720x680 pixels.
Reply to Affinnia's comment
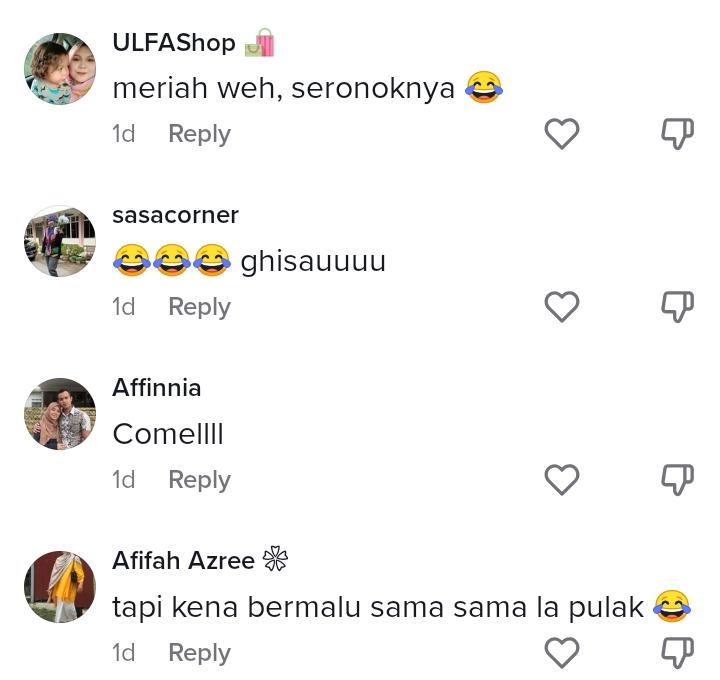199,481
